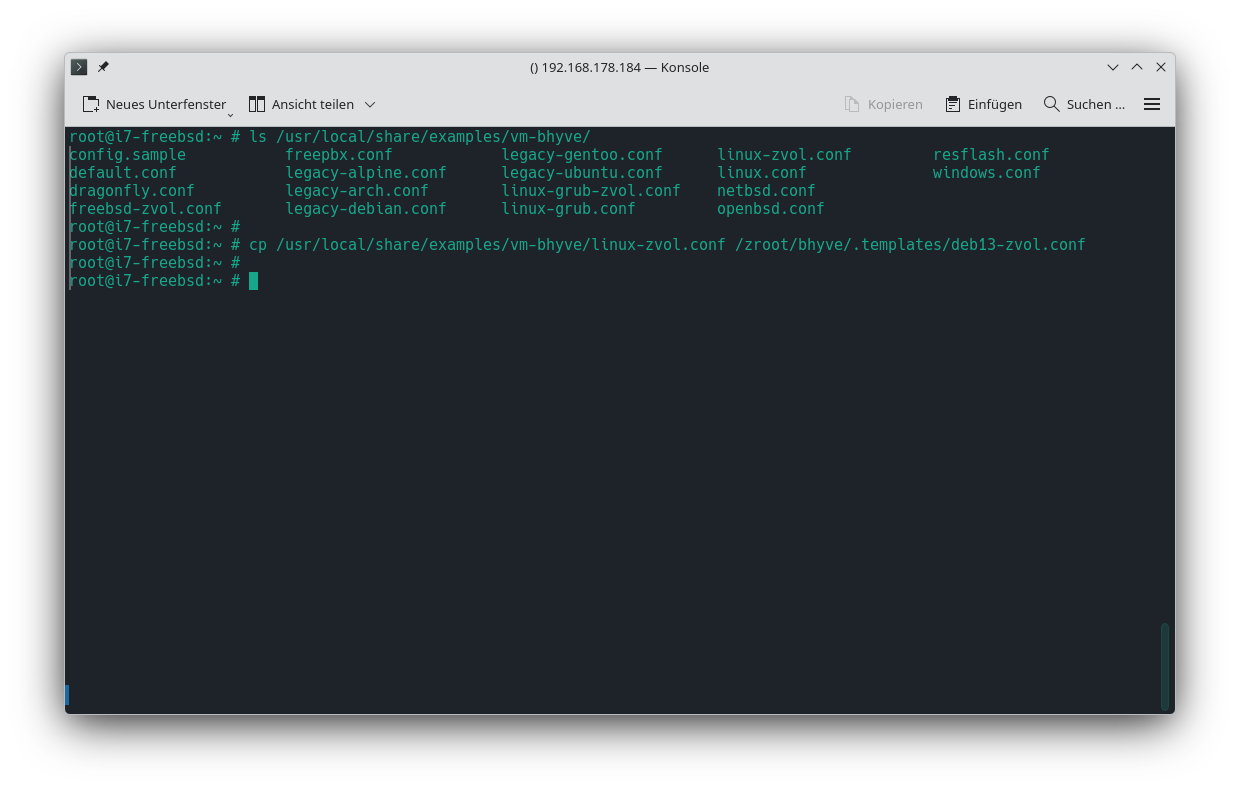Open the Neues Unterfenster dropdown arrow

(x=230, y=113)
